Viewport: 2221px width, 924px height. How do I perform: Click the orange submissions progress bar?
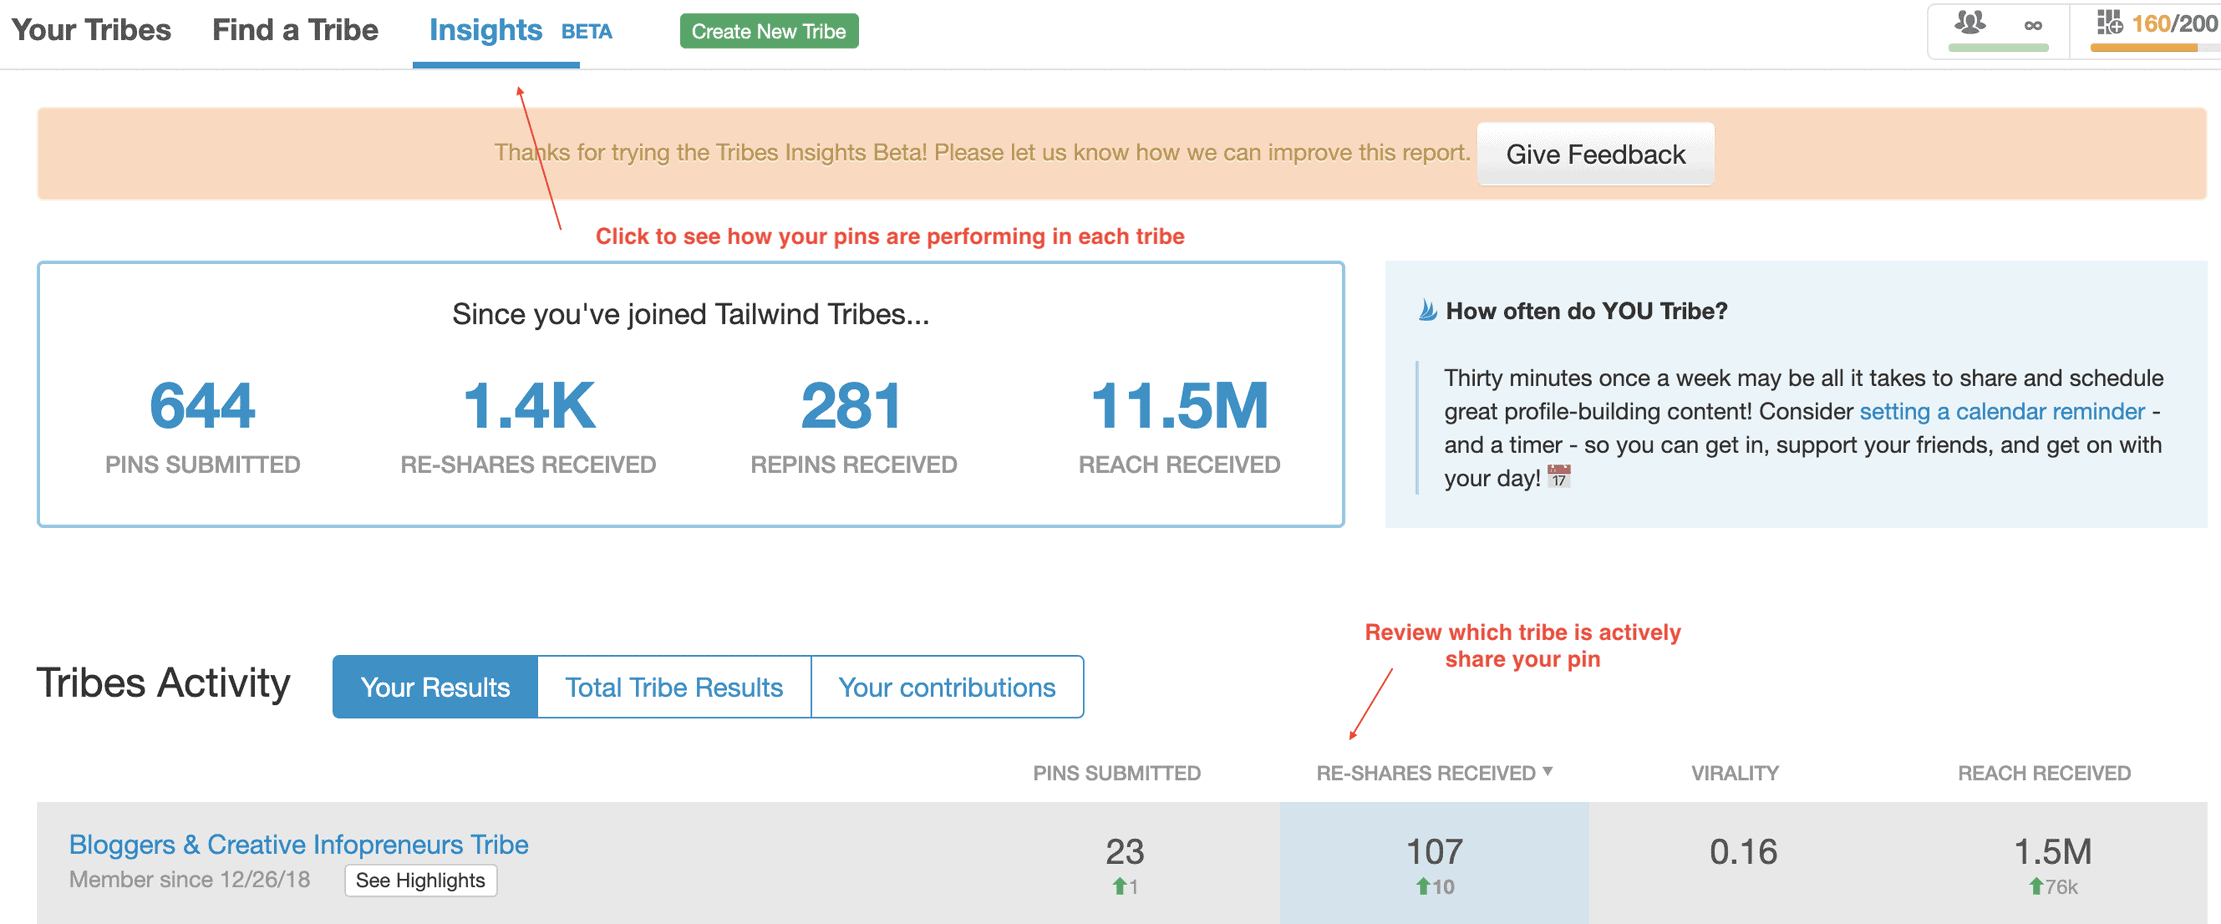[2145, 47]
